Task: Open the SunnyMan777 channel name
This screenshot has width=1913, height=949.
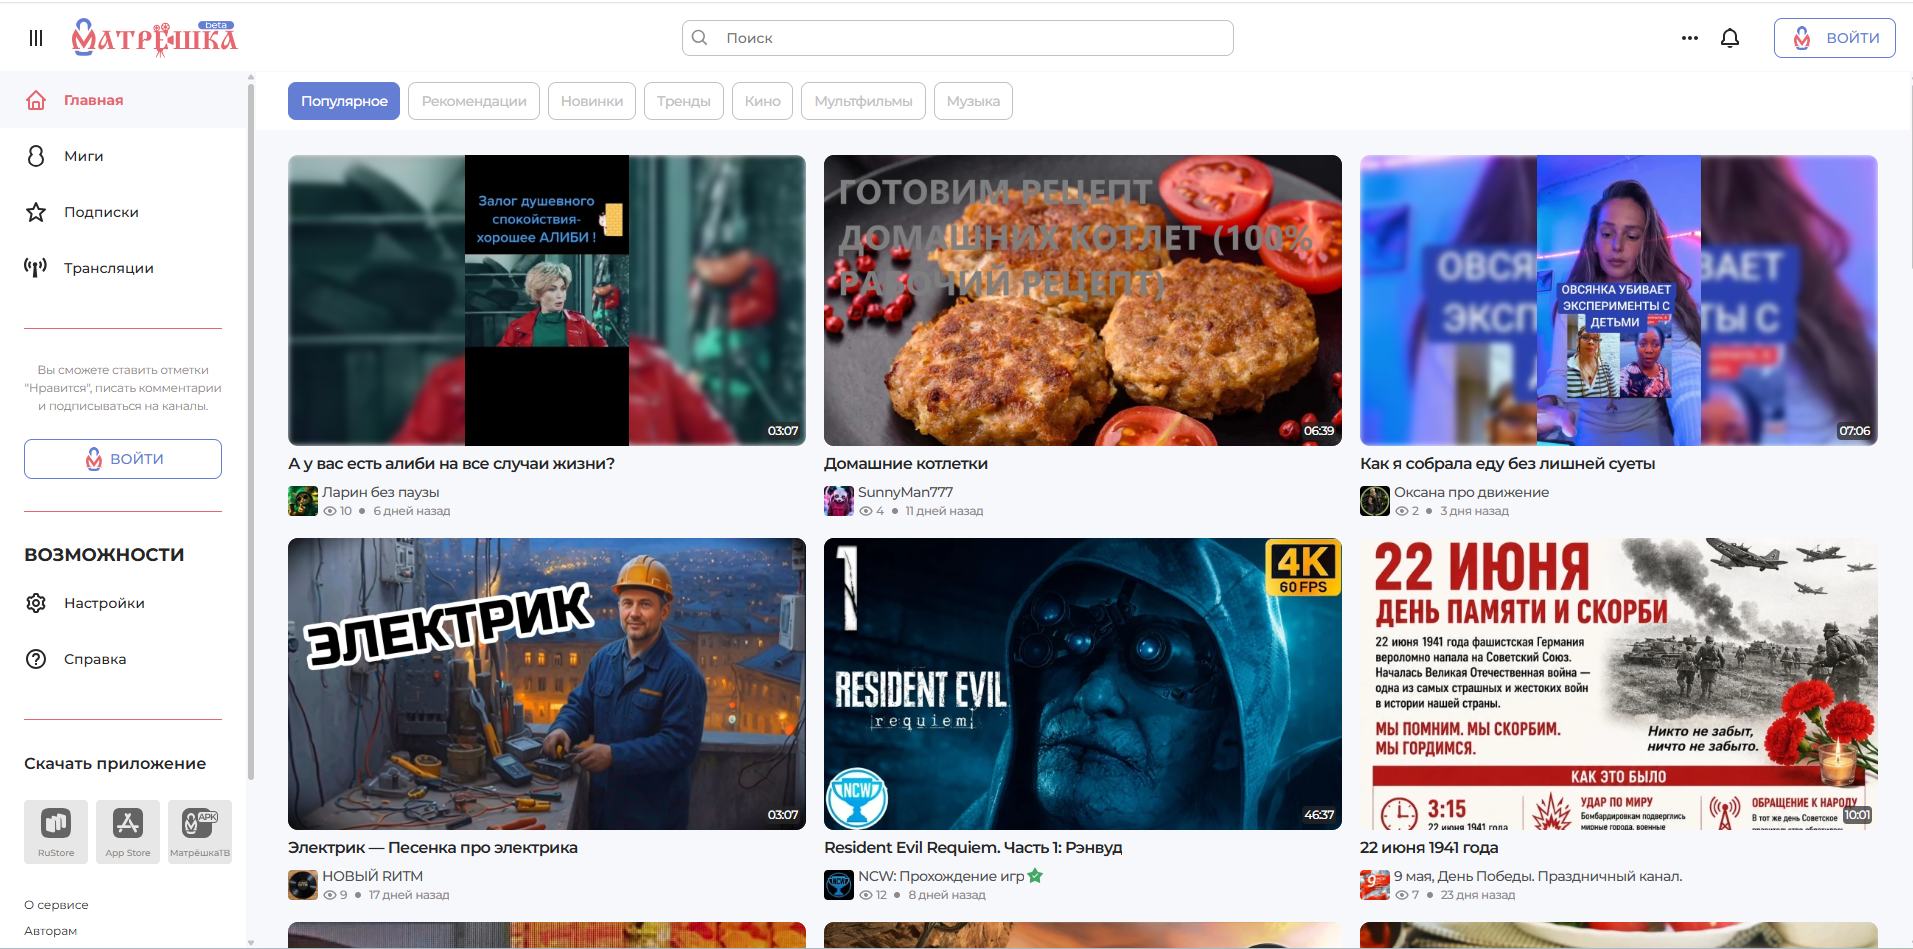Action: (905, 492)
